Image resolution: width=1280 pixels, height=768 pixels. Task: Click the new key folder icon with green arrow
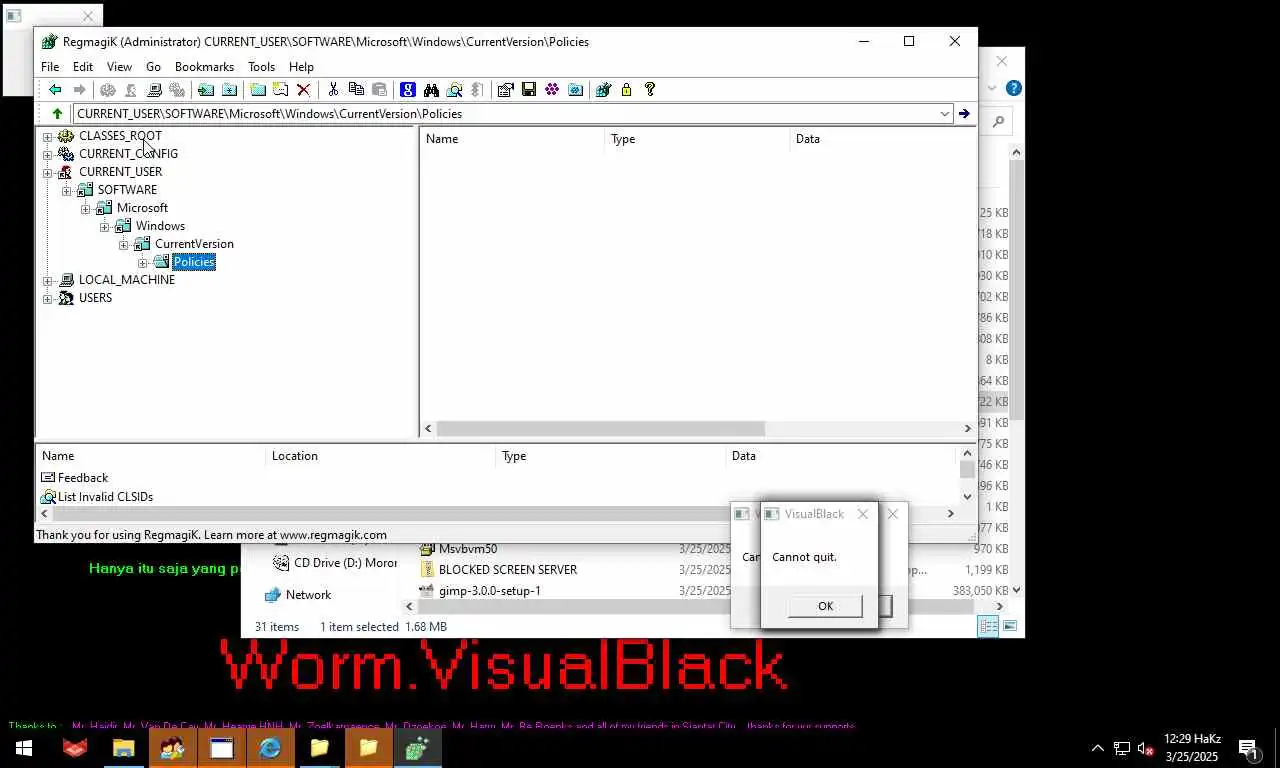(x=206, y=90)
